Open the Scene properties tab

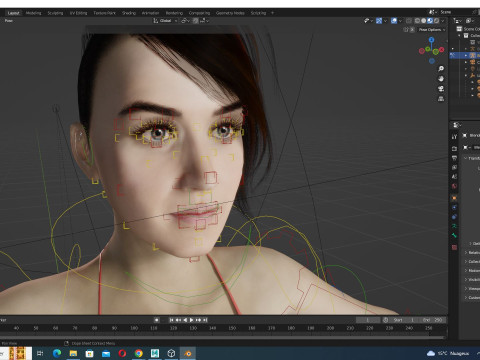pos(454,177)
